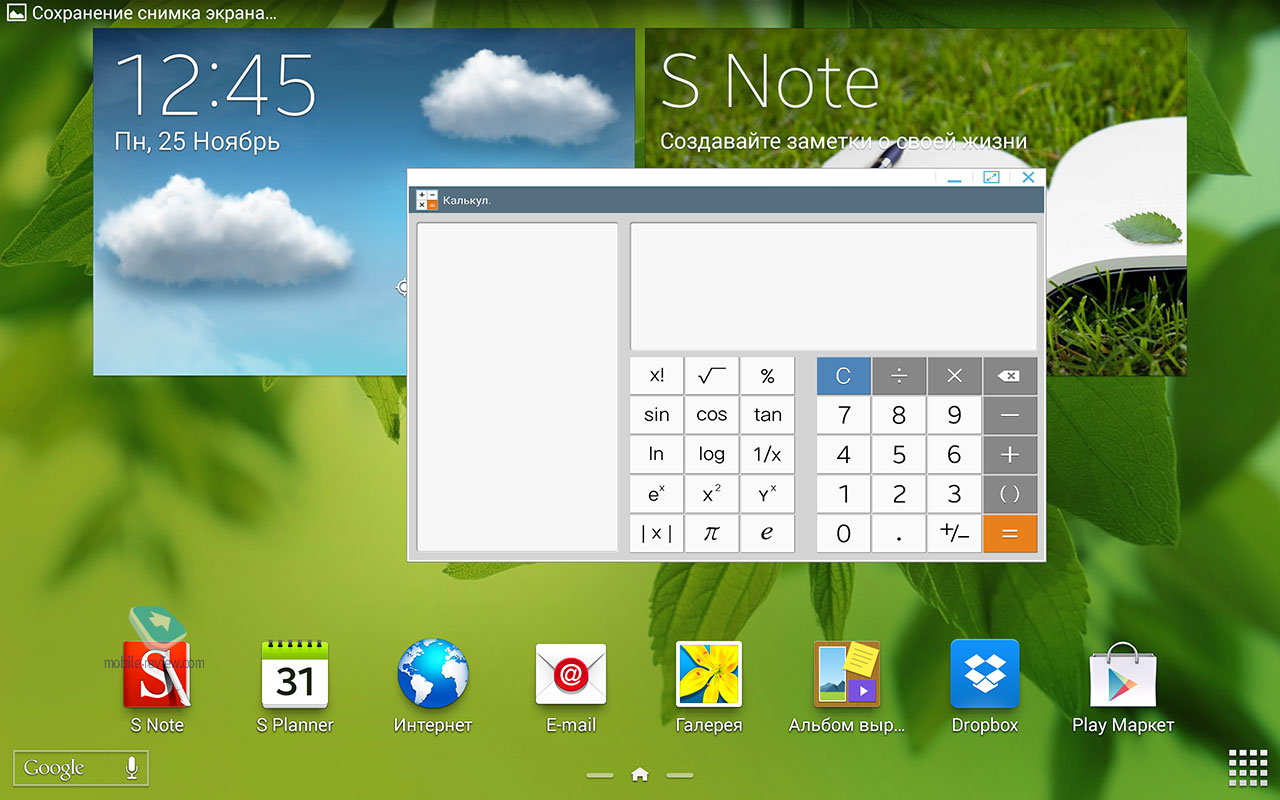The width and height of the screenshot is (1280, 800).
Task: Tap digit 7 on calculator
Action: pos(844,415)
